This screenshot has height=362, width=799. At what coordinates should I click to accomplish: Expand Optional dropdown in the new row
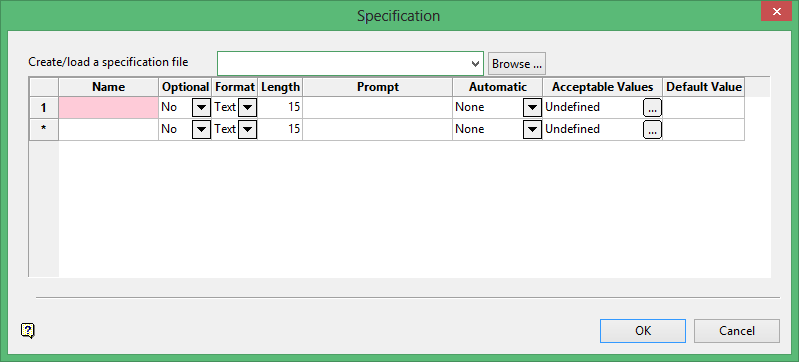tap(201, 130)
